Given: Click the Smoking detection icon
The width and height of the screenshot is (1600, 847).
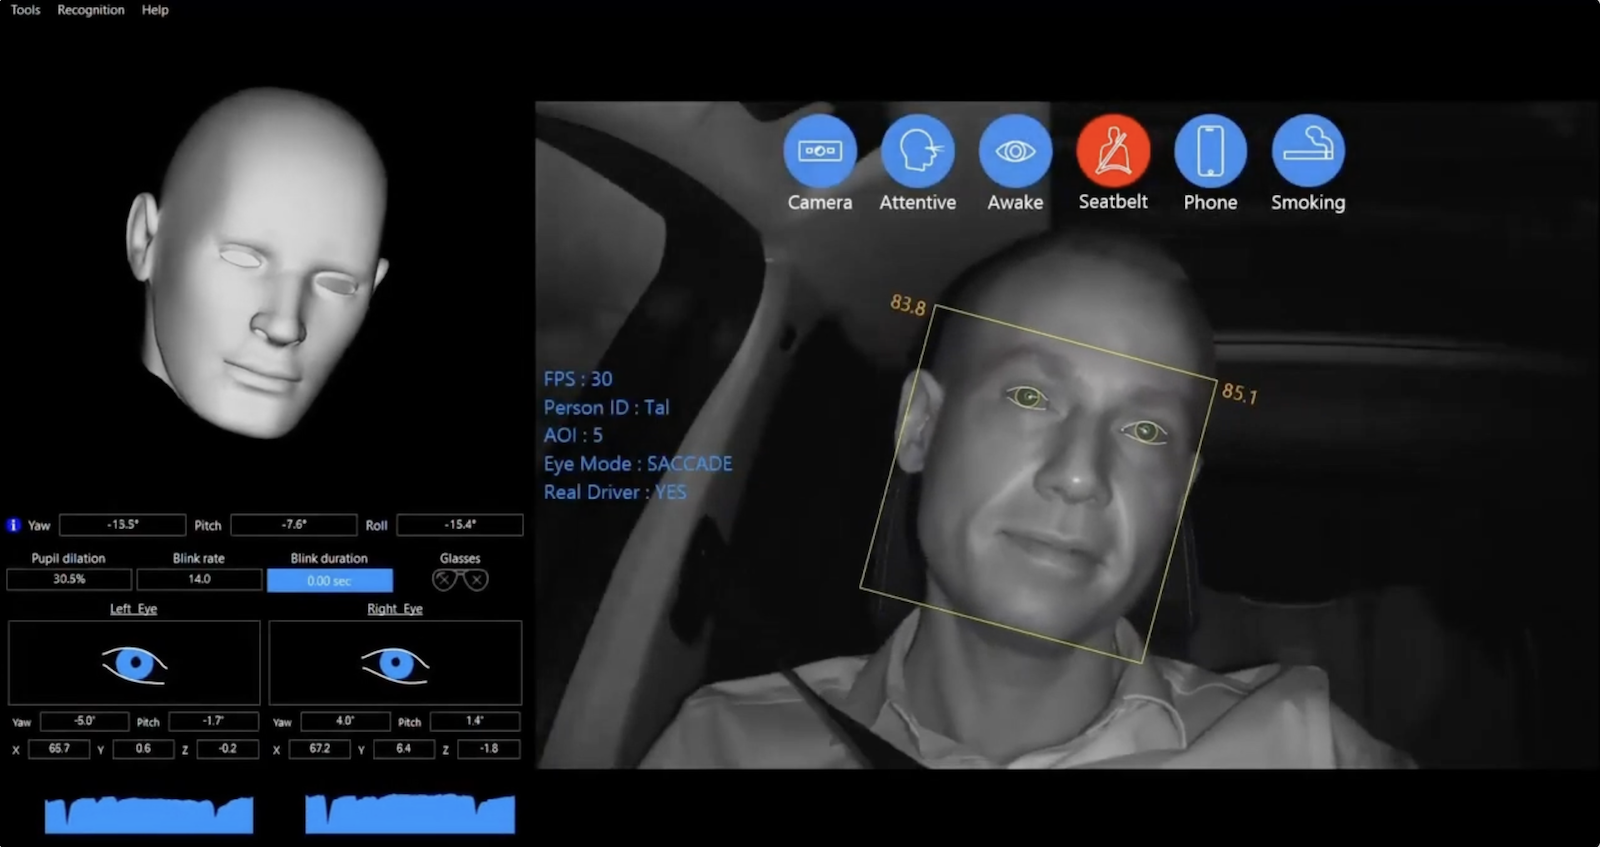Looking at the screenshot, I should (x=1308, y=151).
